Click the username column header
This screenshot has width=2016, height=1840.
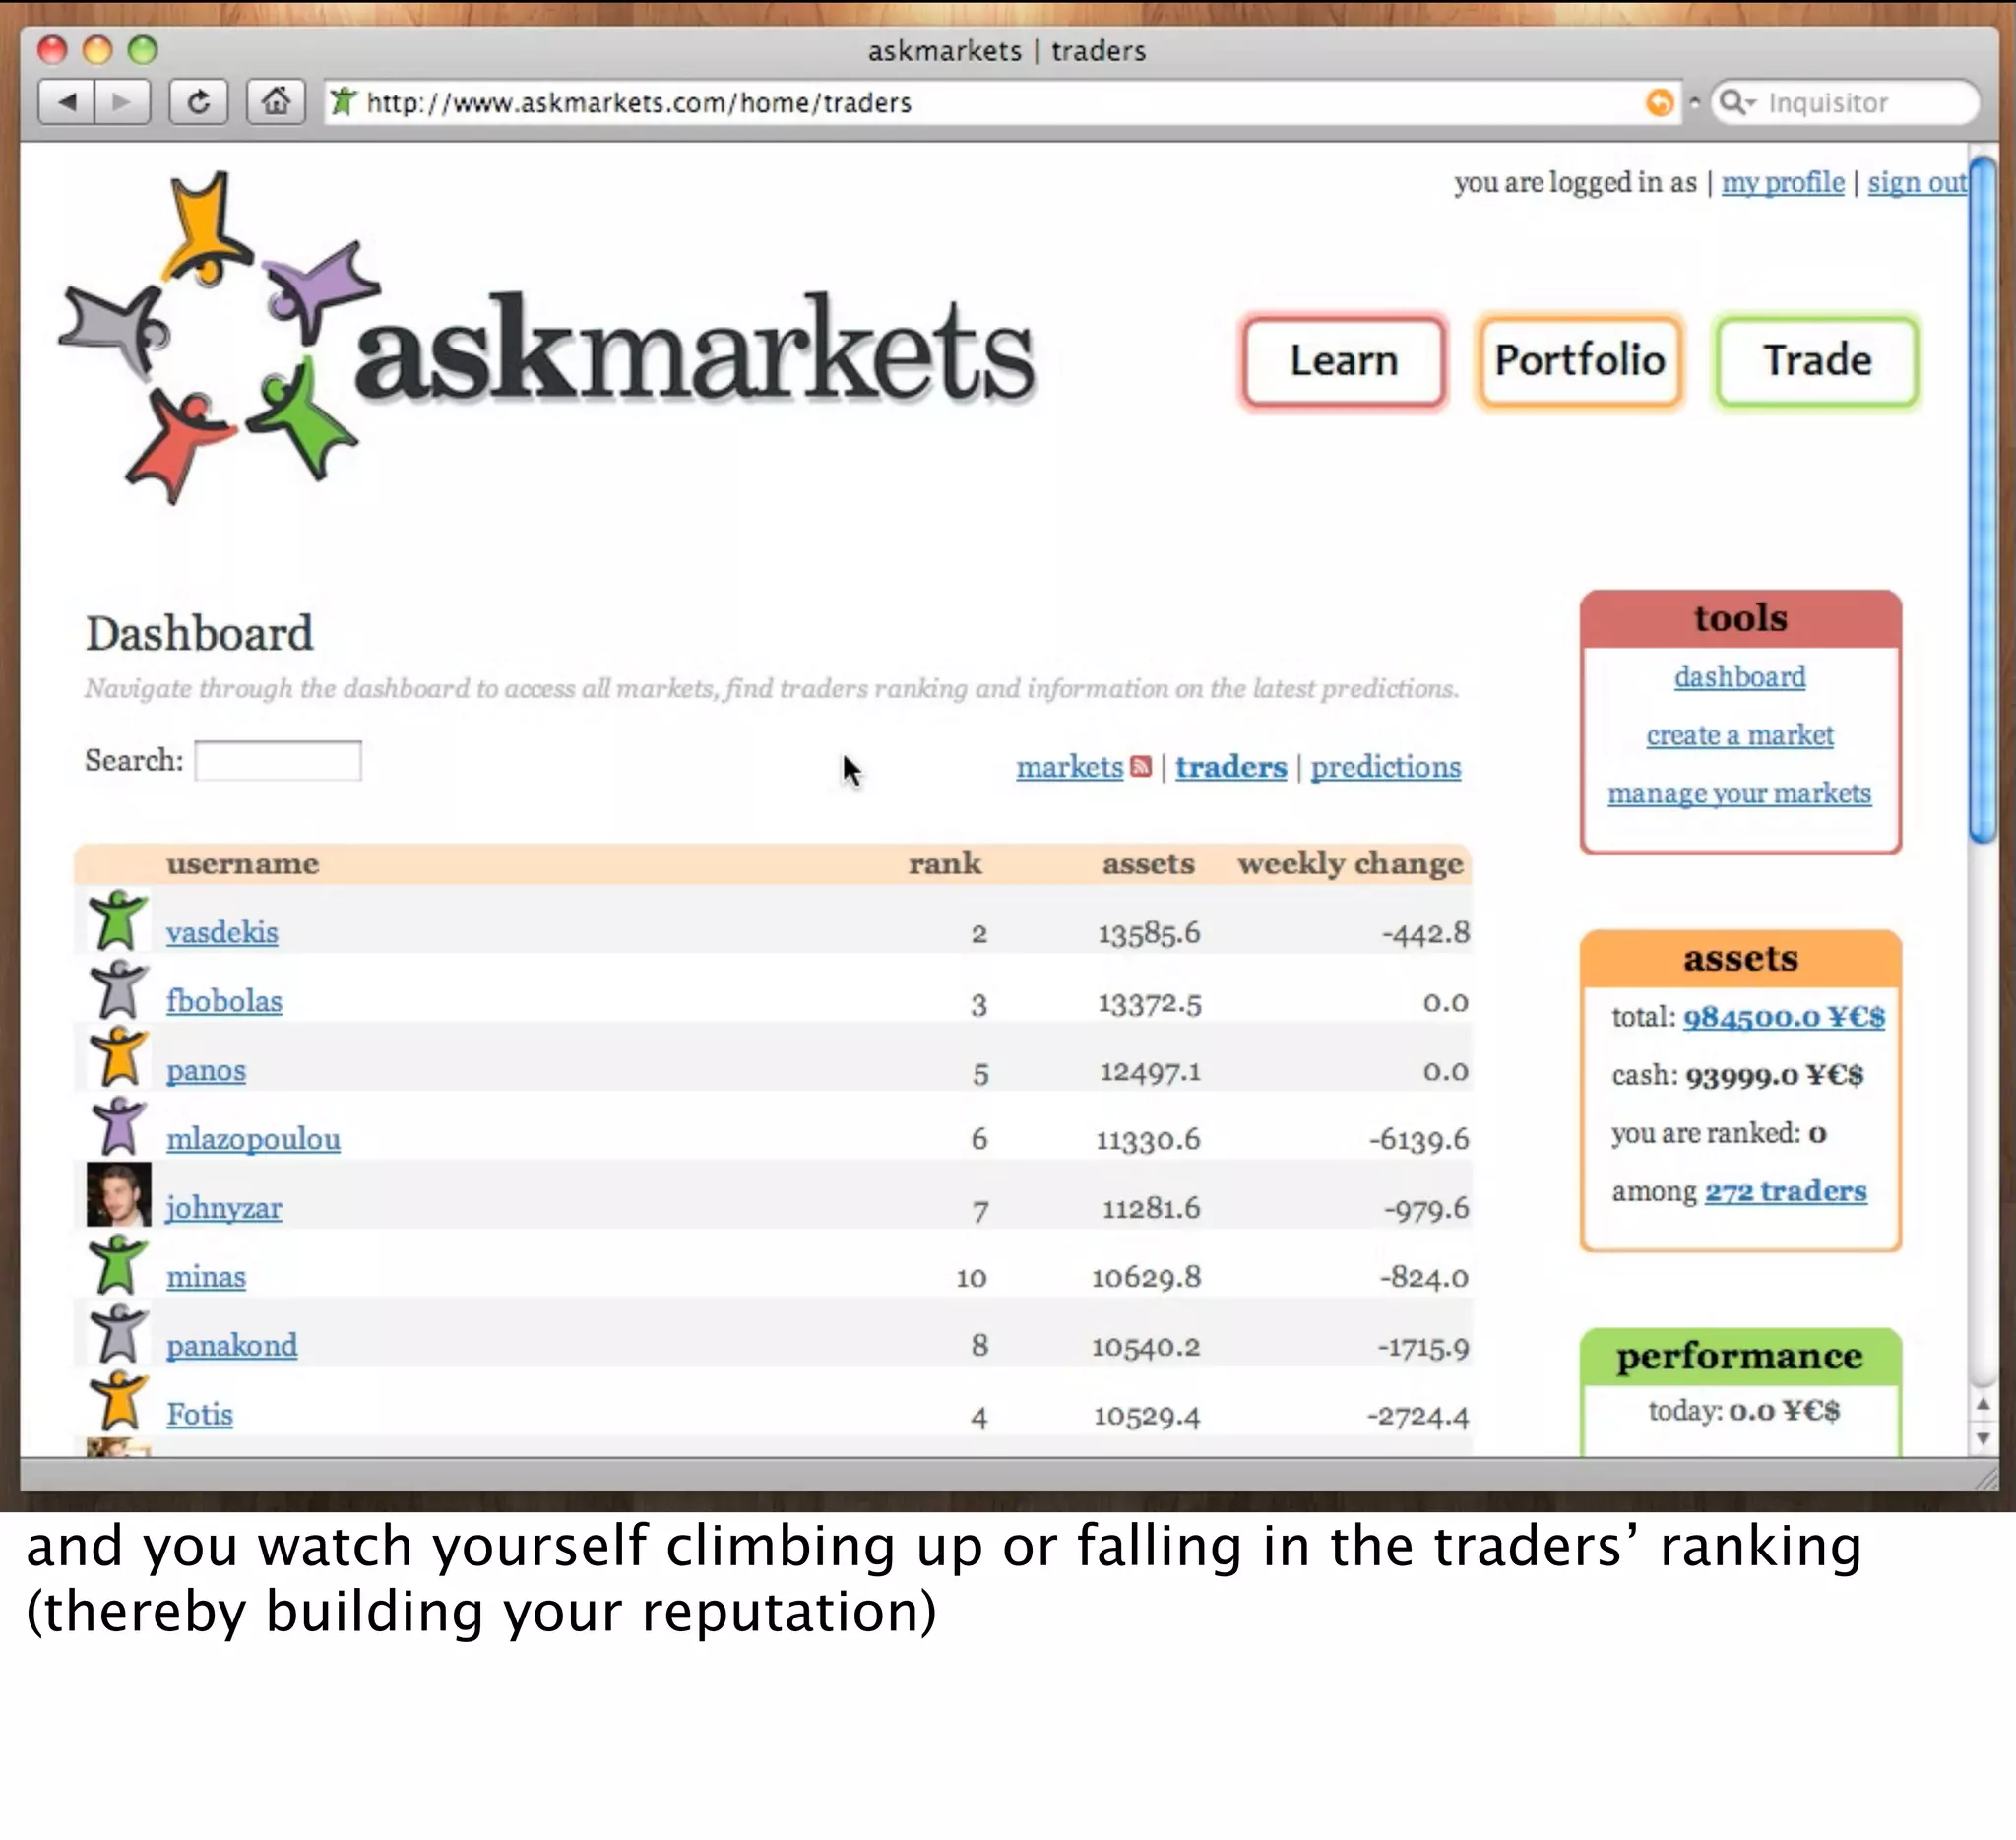243,863
